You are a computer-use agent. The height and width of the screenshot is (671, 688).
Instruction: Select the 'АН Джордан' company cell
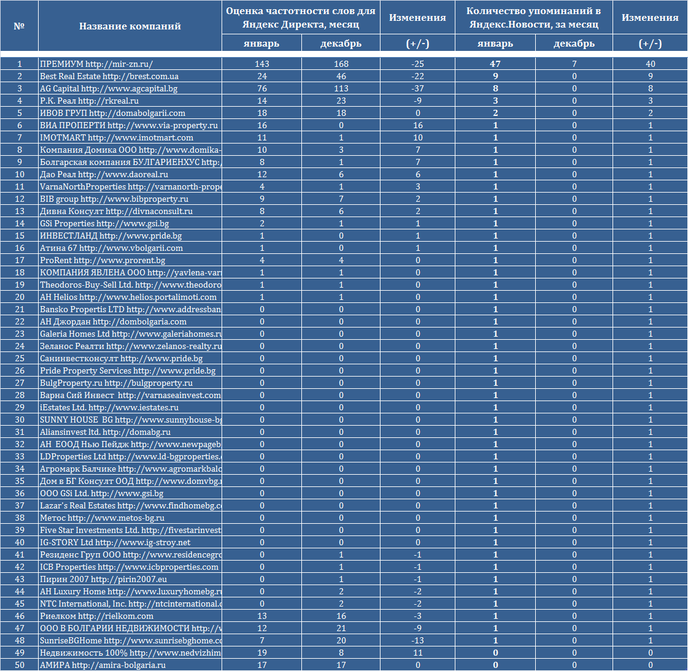[x=130, y=322]
